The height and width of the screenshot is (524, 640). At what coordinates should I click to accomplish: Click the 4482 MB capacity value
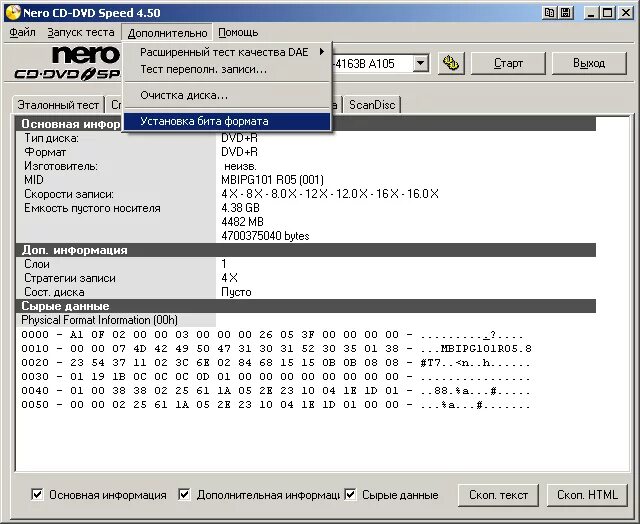click(242, 222)
